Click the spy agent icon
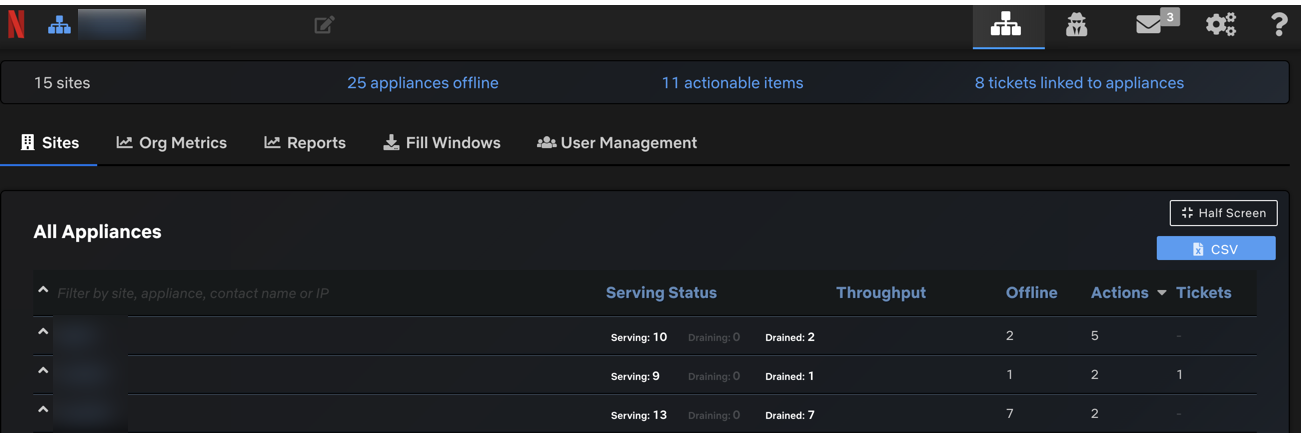Screen dimensions: 1301x433 (1076, 25)
